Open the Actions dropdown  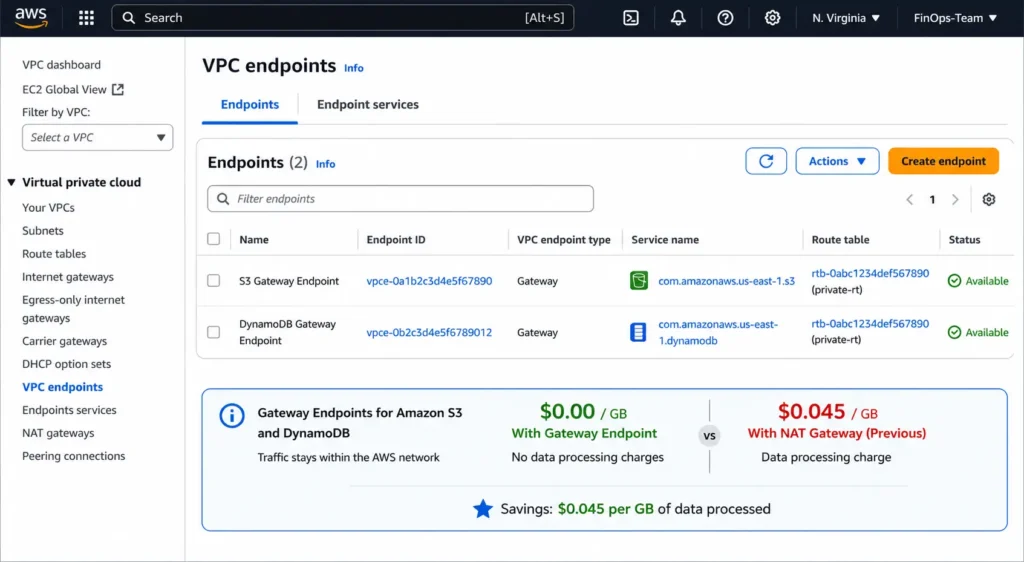(837, 161)
